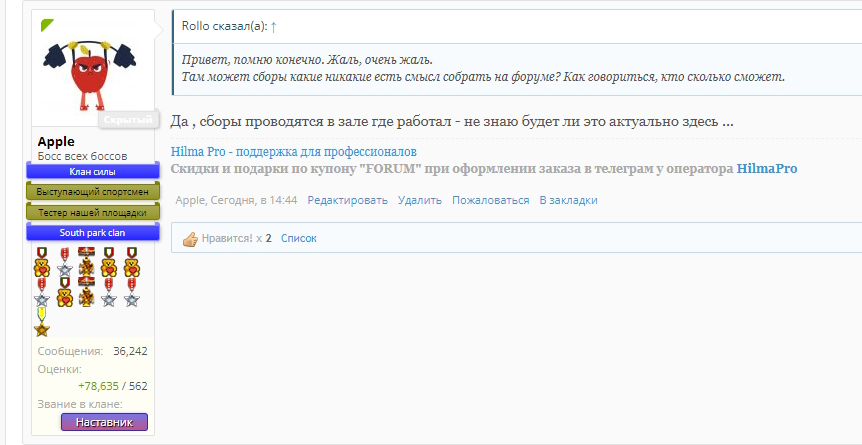Open the Список of likes
Viewport: 862px width, 445px height.
(299, 239)
